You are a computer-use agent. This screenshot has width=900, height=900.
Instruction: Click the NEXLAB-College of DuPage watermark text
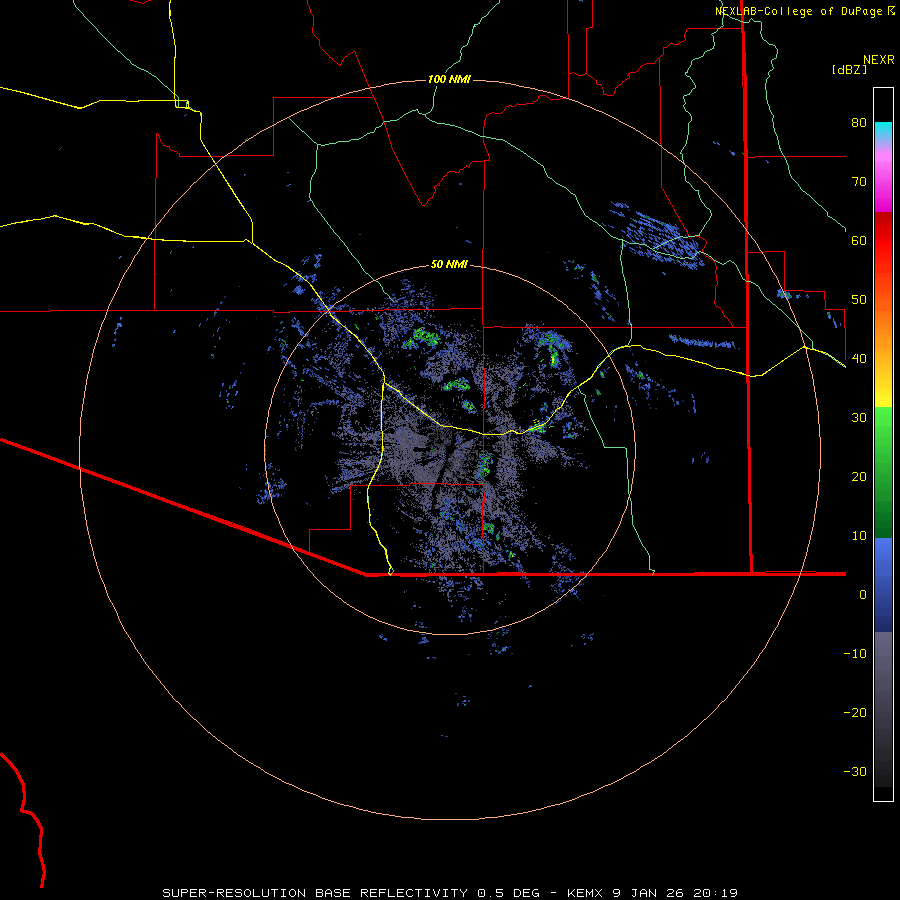pos(804,11)
